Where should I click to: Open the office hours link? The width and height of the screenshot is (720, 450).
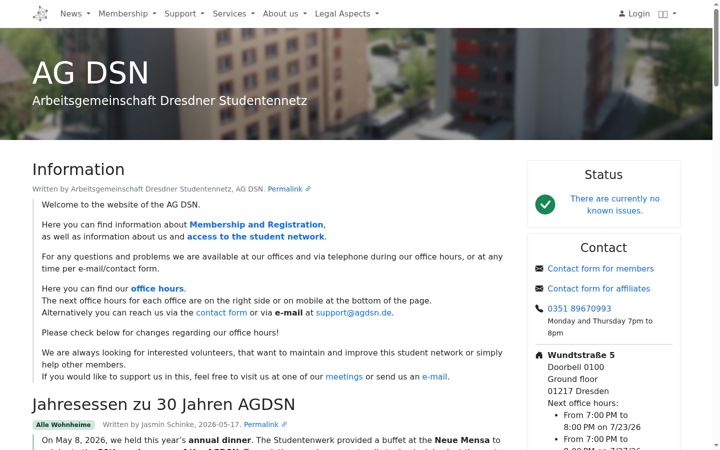pyautogui.click(x=157, y=288)
